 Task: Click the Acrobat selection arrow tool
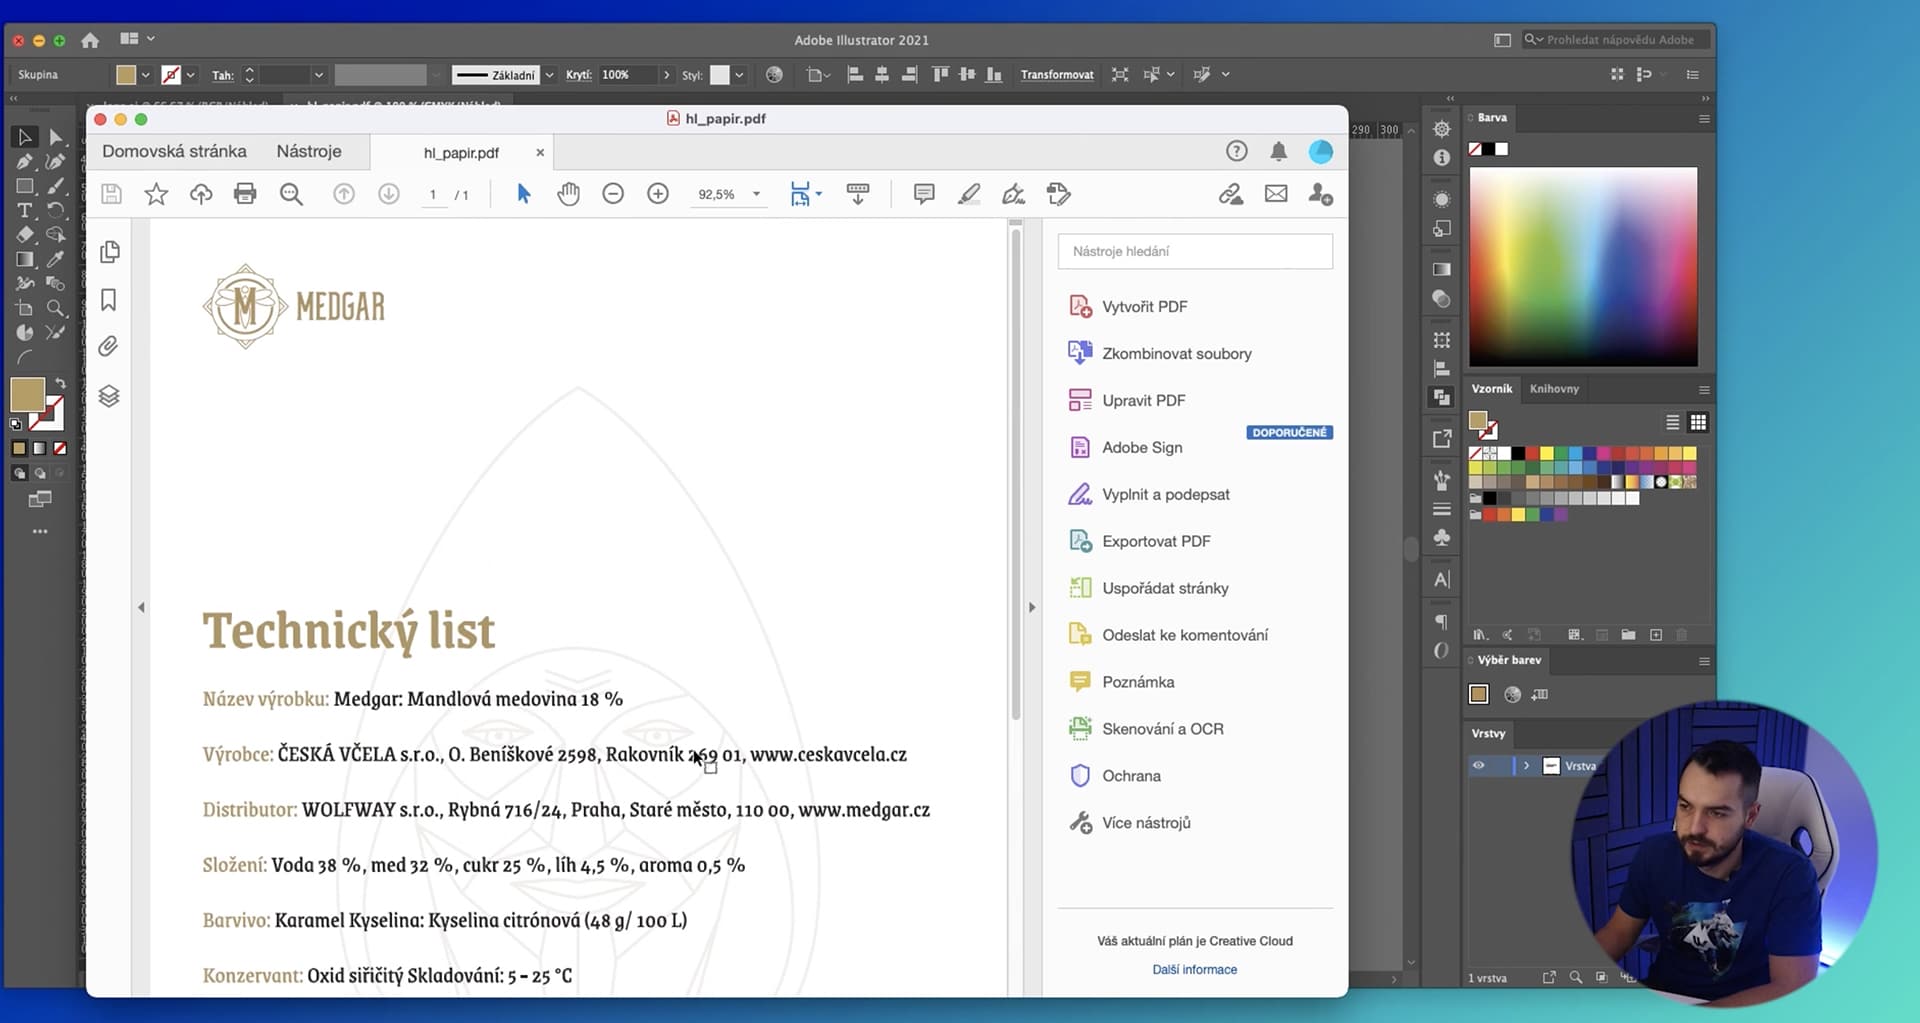(x=523, y=194)
